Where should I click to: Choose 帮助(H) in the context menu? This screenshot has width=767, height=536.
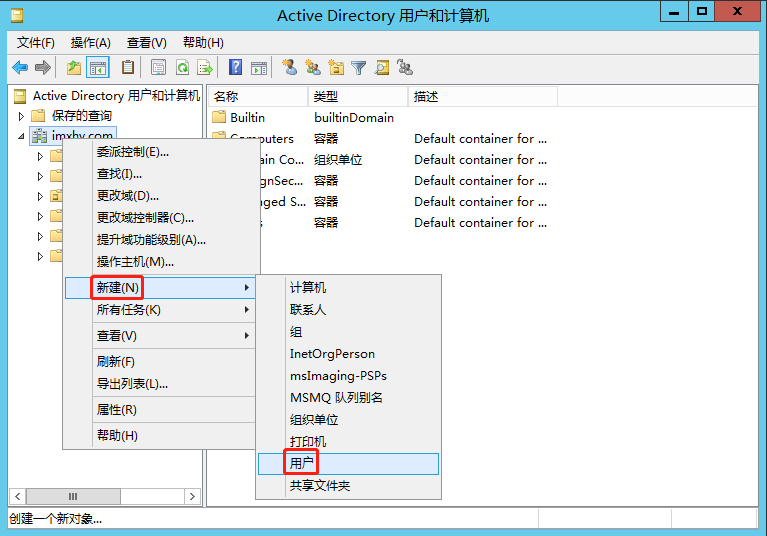pyautogui.click(x=160, y=435)
